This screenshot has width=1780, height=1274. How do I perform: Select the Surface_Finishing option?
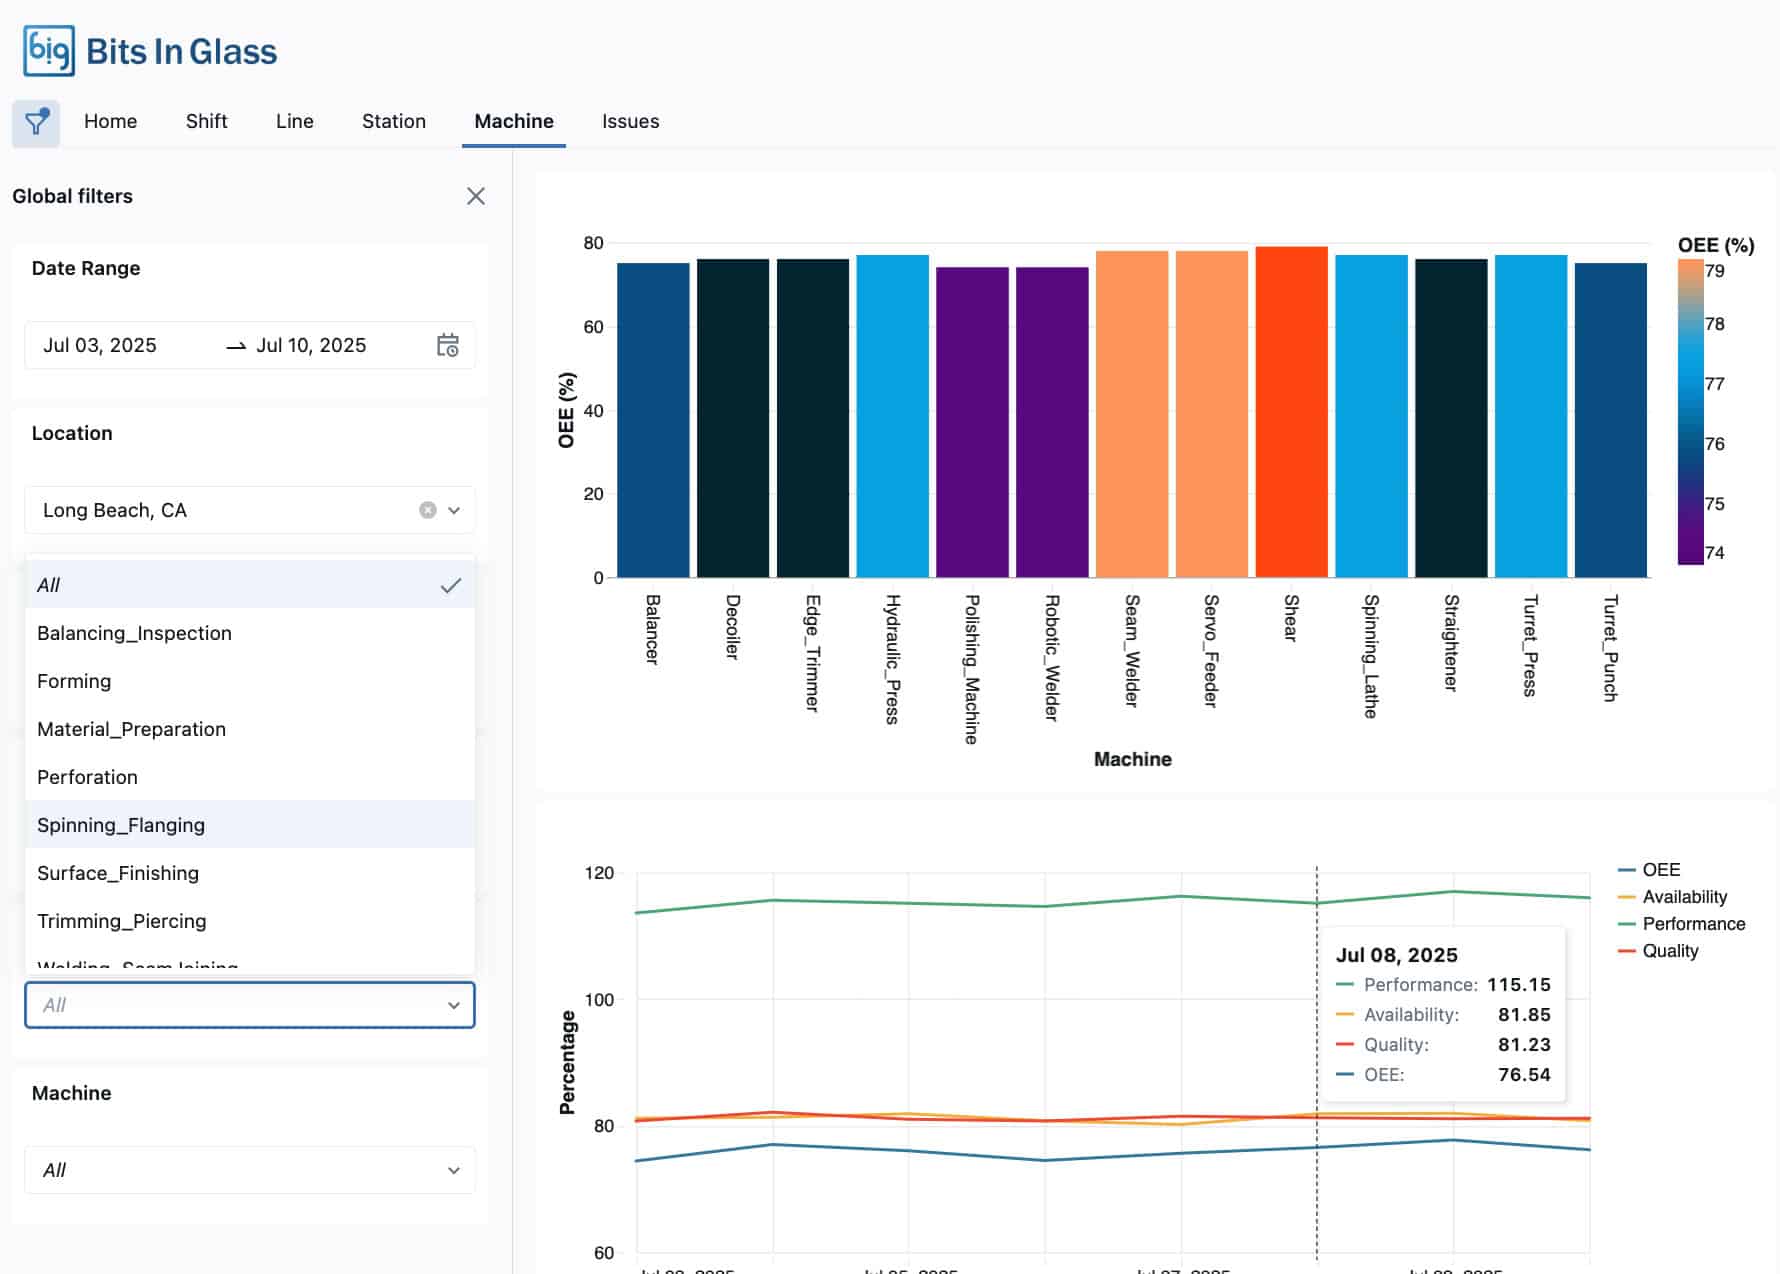[118, 873]
